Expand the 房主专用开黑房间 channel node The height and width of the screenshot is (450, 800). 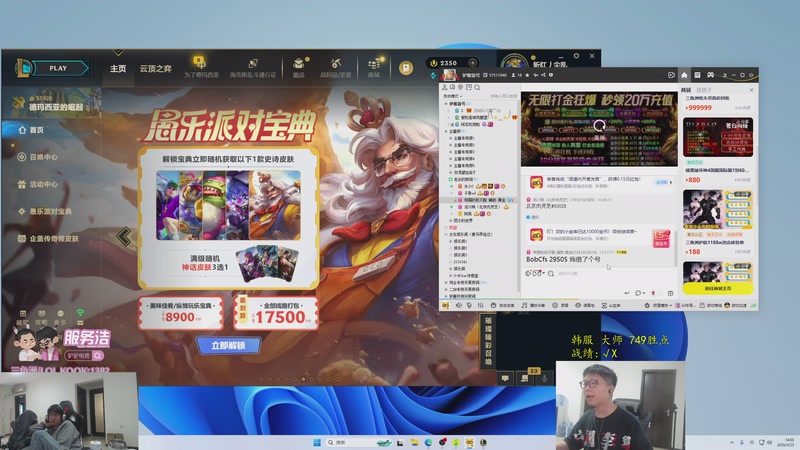click(x=446, y=282)
